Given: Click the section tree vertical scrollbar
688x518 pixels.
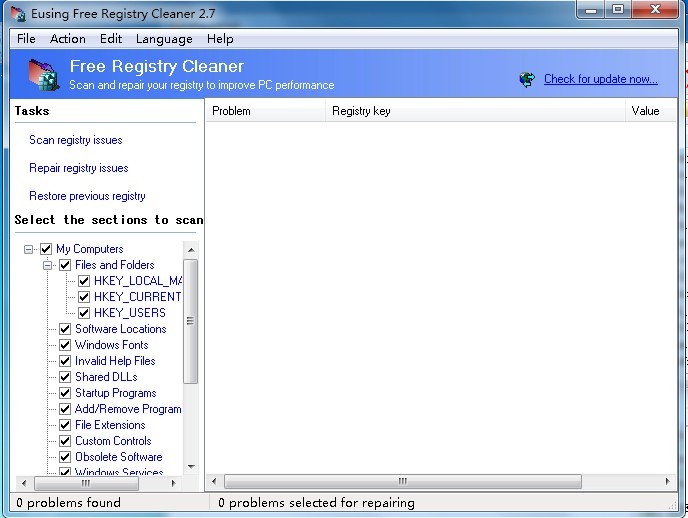Looking at the screenshot, I should point(190,320).
